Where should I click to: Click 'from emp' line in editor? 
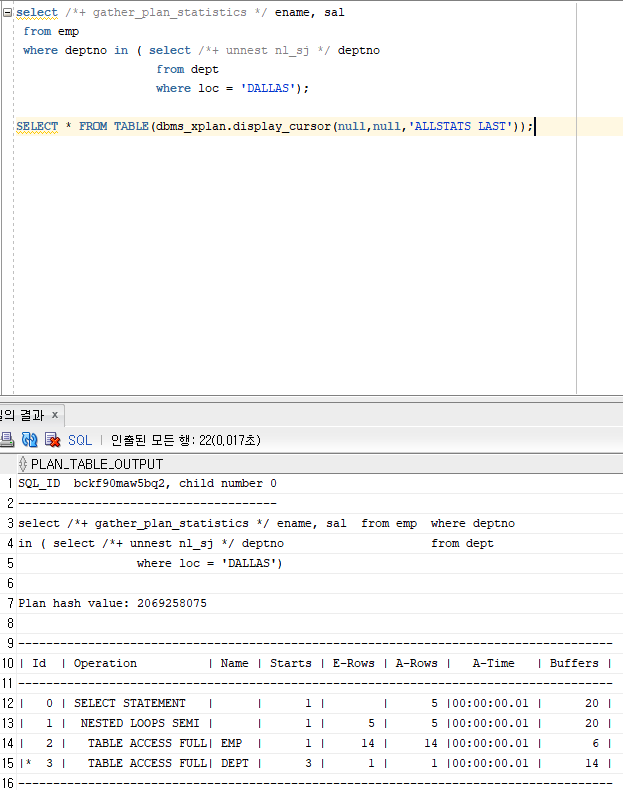click(51, 31)
